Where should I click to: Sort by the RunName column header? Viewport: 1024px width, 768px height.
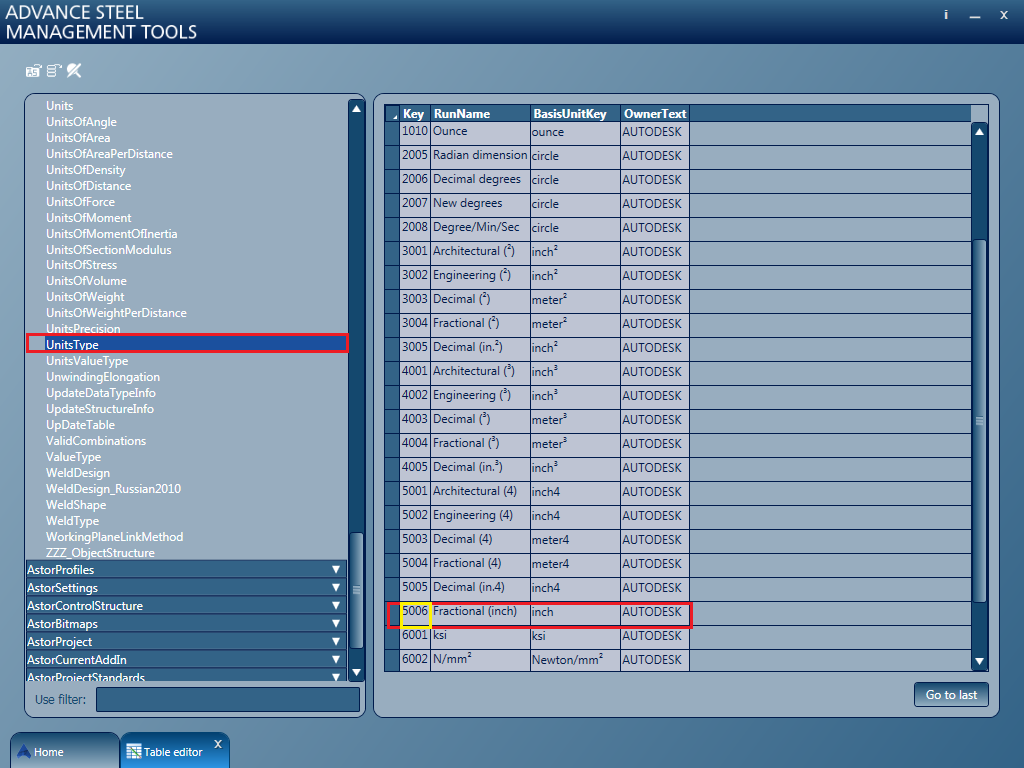[x=480, y=114]
